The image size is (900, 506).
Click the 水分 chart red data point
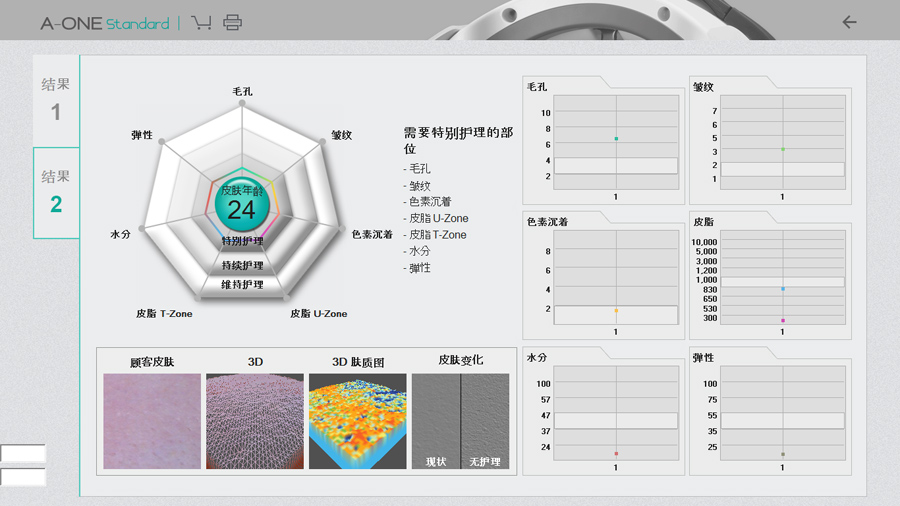(616, 454)
